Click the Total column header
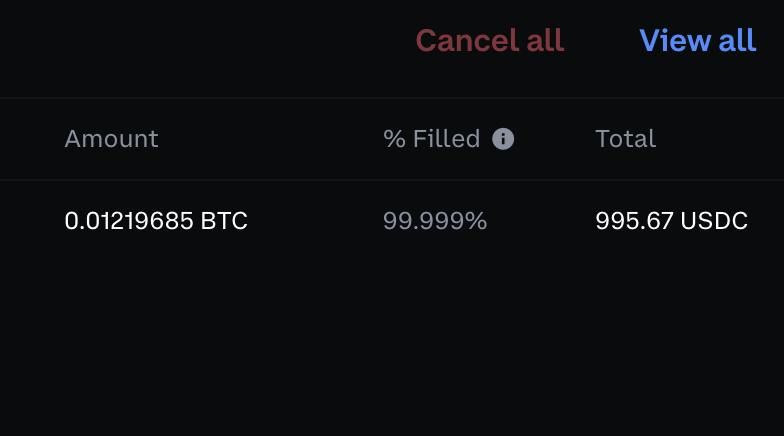This screenshot has height=436, width=784. tap(625, 139)
